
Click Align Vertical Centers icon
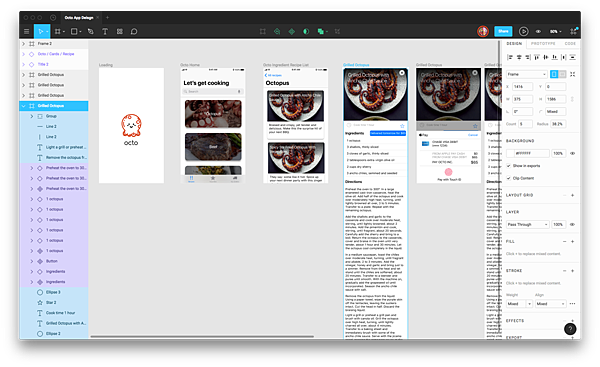[546, 57]
